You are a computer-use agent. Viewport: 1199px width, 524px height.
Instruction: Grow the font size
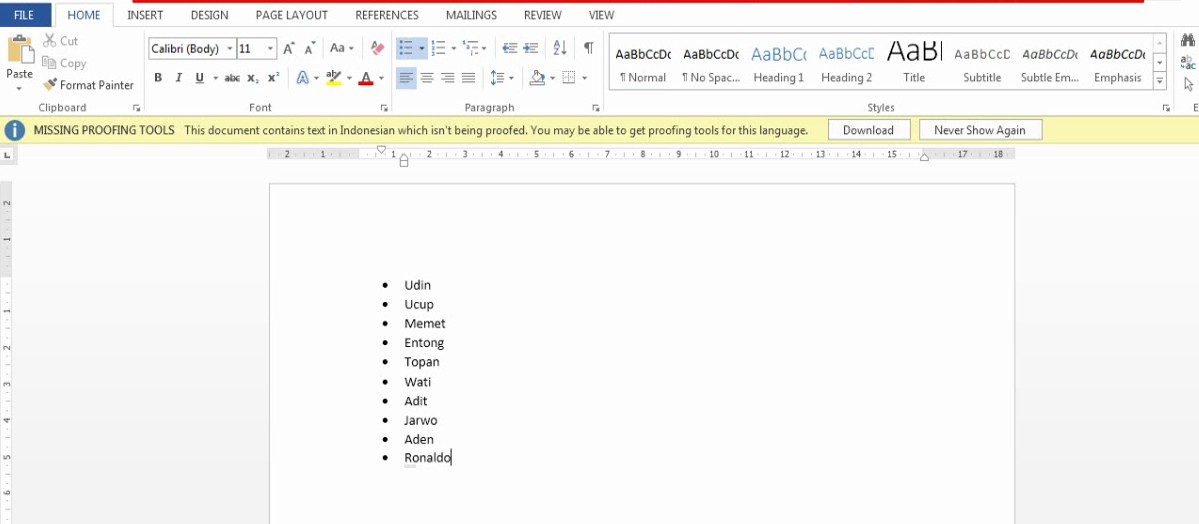point(289,48)
